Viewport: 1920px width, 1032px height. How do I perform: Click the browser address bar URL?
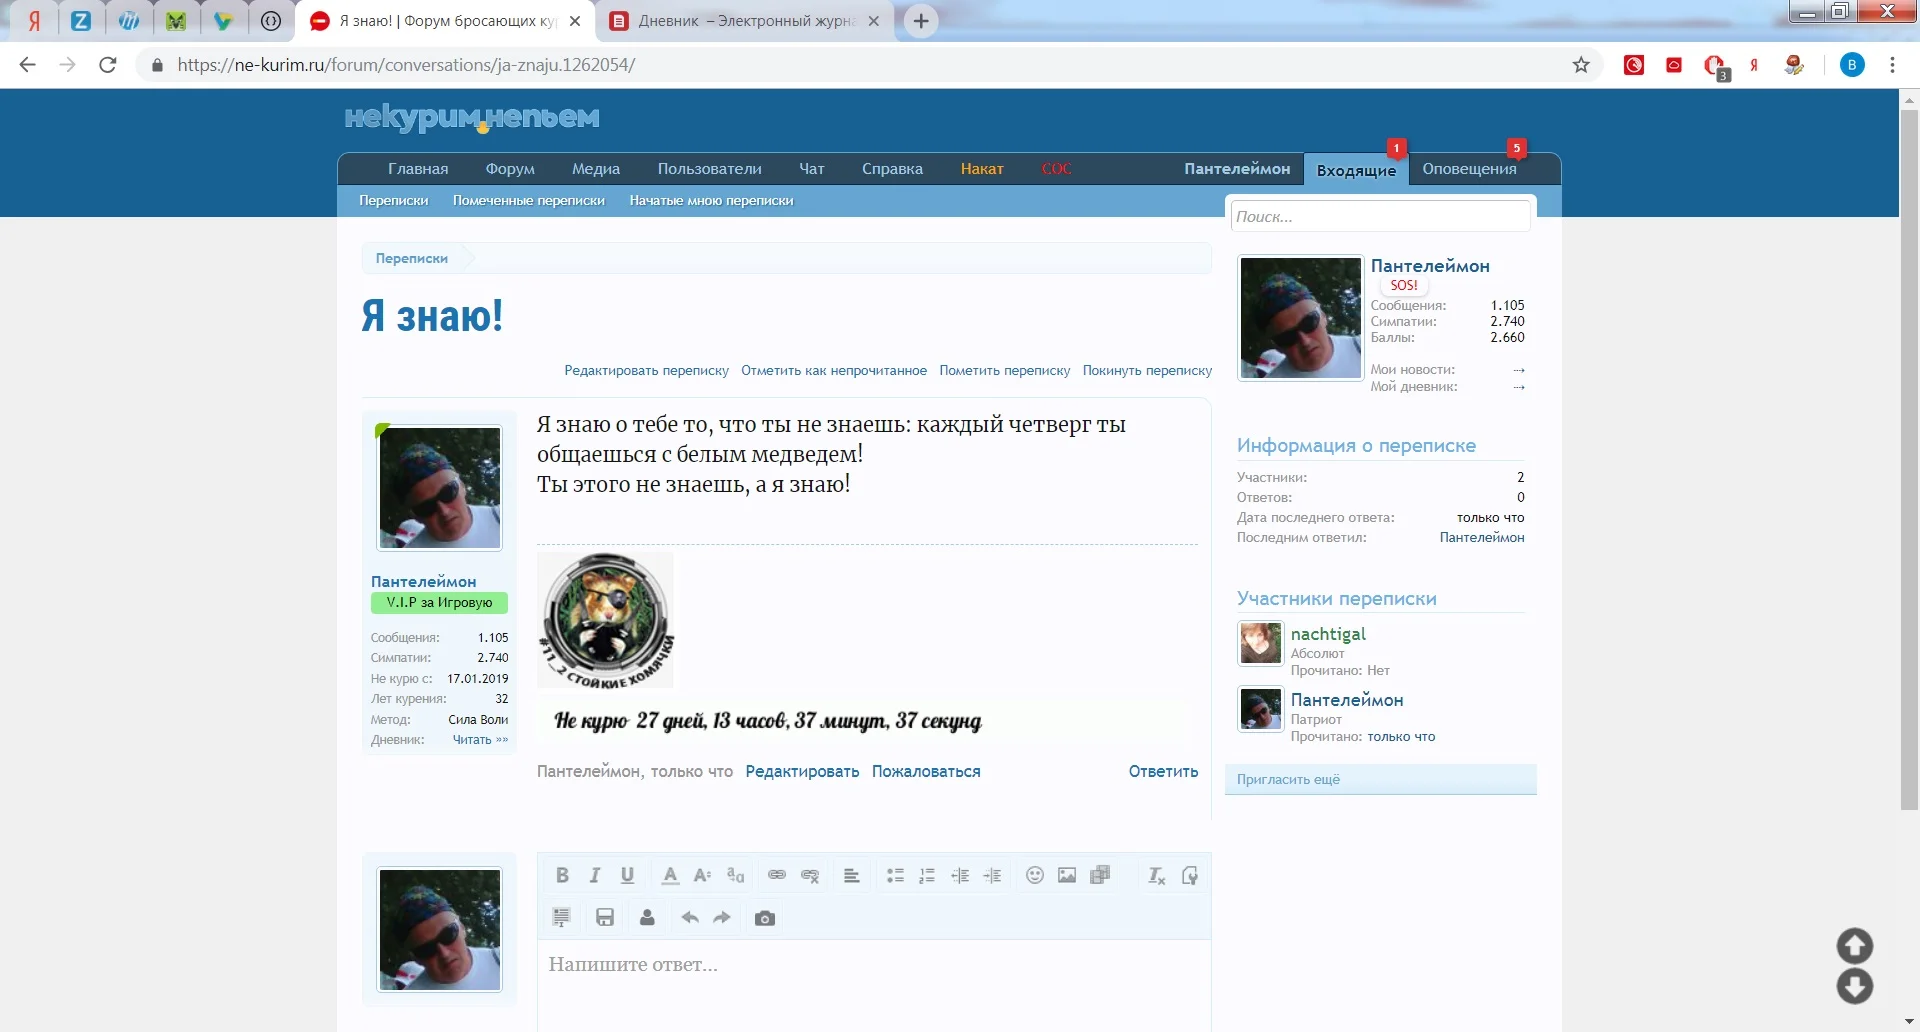click(406, 65)
